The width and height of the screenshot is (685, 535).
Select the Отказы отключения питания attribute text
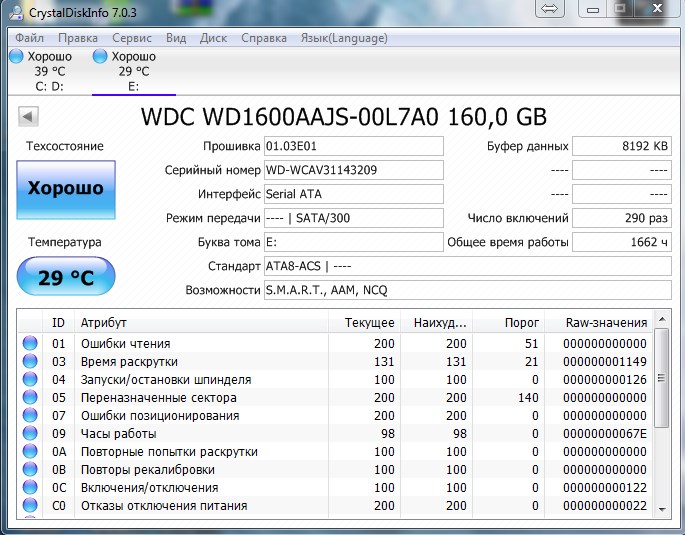click(164, 506)
